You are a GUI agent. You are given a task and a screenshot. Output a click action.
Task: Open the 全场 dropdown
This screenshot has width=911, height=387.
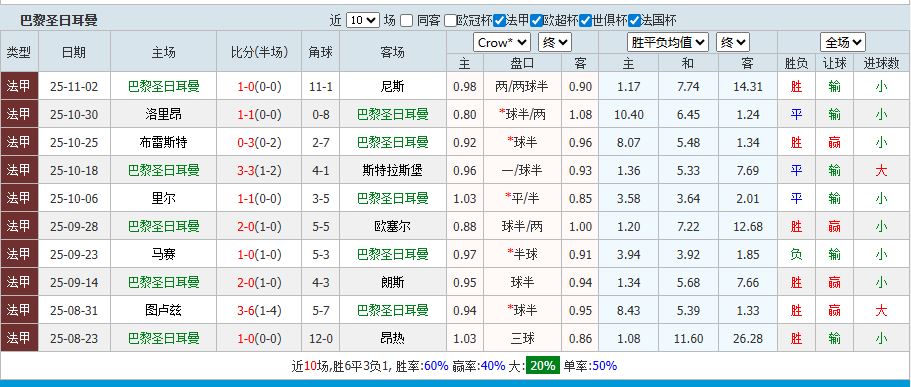click(x=843, y=42)
